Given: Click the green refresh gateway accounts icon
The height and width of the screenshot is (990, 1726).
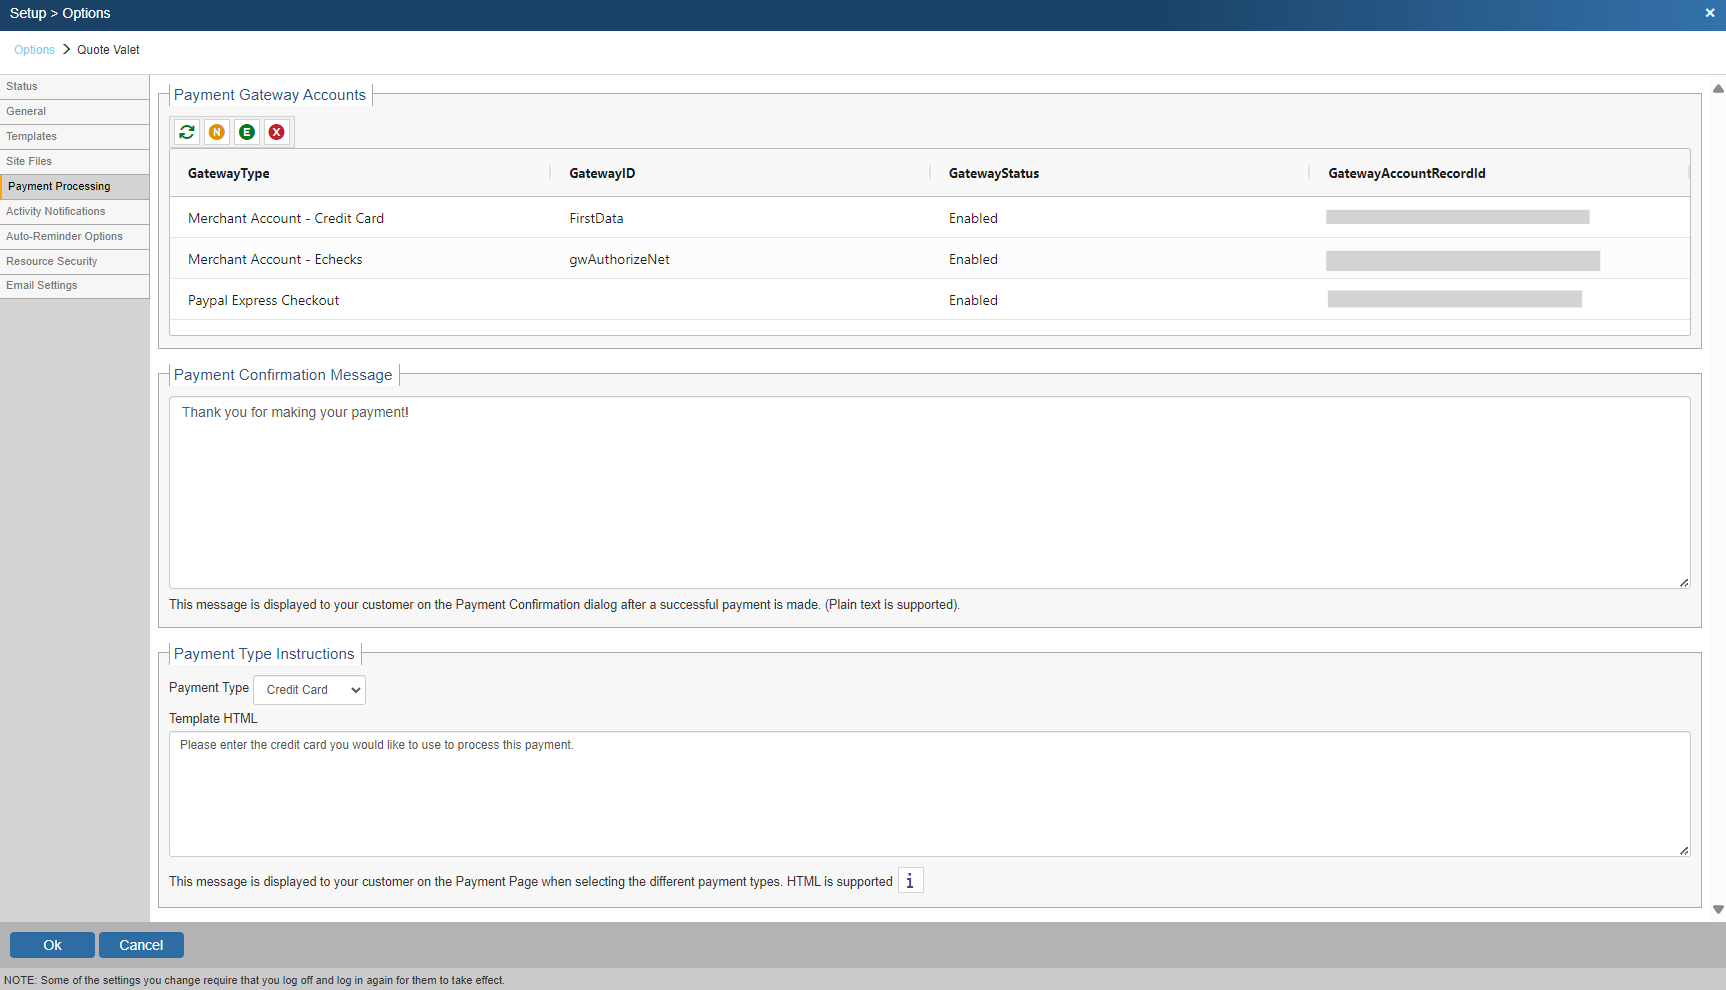Looking at the screenshot, I should 187,132.
